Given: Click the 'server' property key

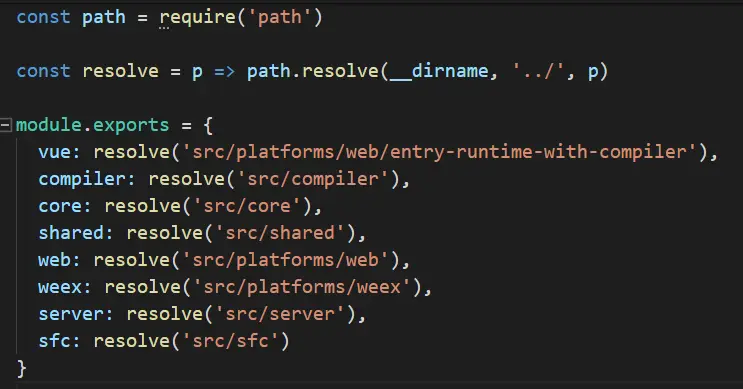Looking at the screenshot, I should [x=71, y=315].
